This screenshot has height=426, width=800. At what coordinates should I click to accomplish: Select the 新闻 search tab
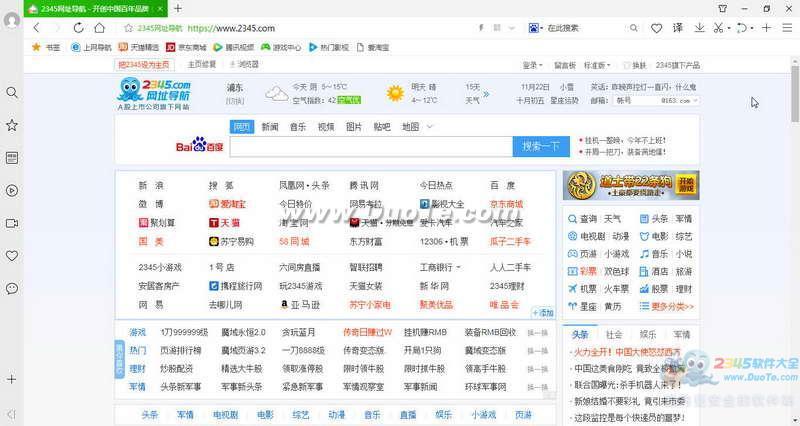(x=270, y=127)
